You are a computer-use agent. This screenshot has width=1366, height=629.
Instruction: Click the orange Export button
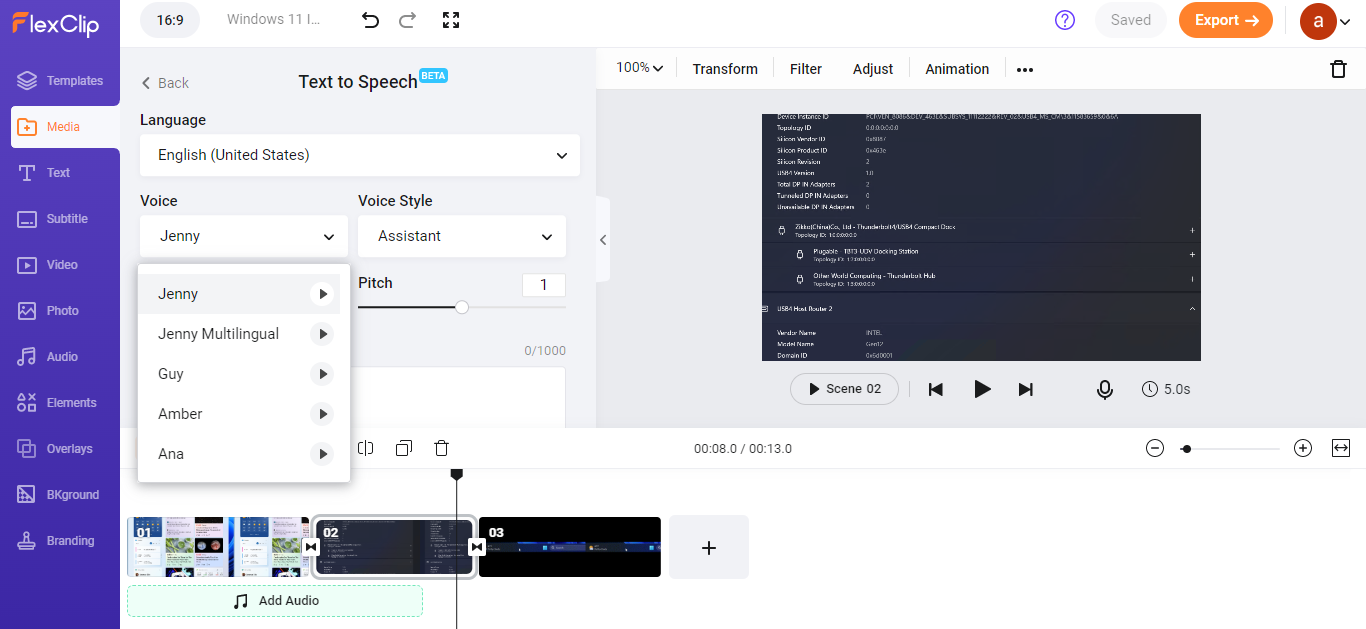1225,20
